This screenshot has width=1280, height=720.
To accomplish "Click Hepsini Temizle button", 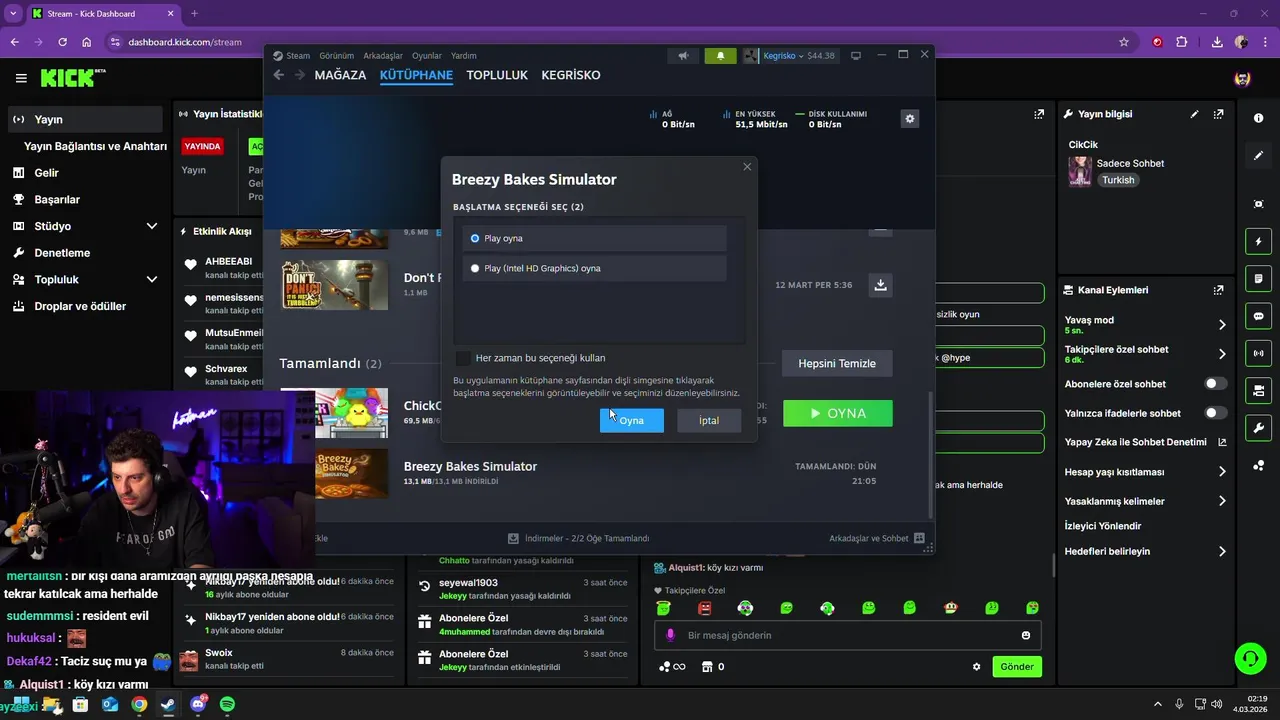I will [x=837, y=363].
